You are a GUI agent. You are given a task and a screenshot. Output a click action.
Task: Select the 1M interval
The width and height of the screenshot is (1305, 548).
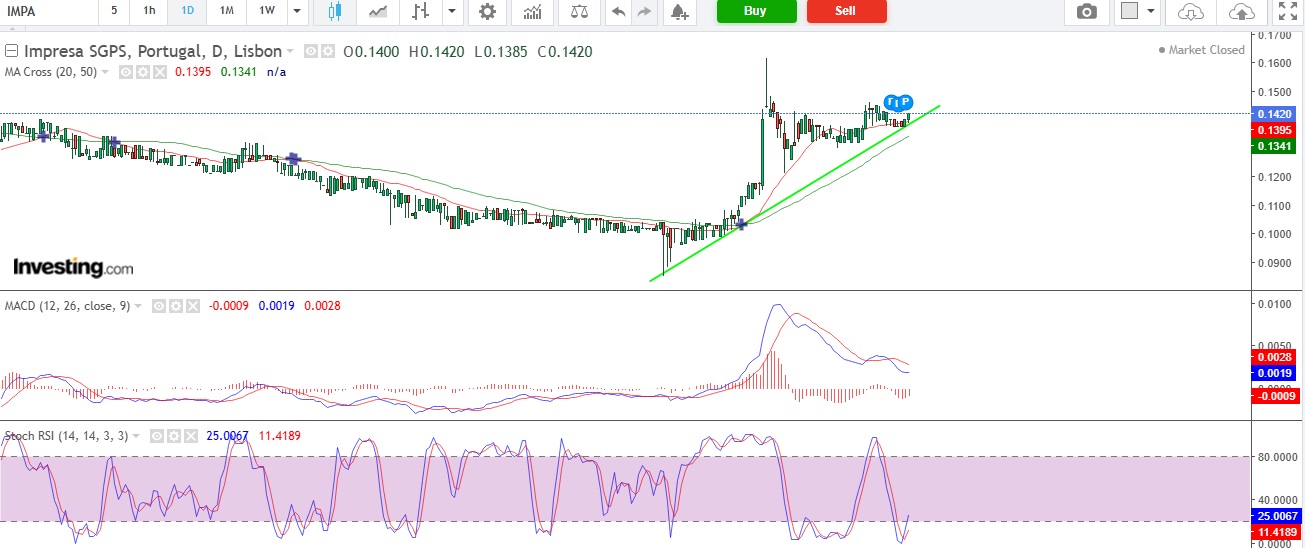(227, 12)
